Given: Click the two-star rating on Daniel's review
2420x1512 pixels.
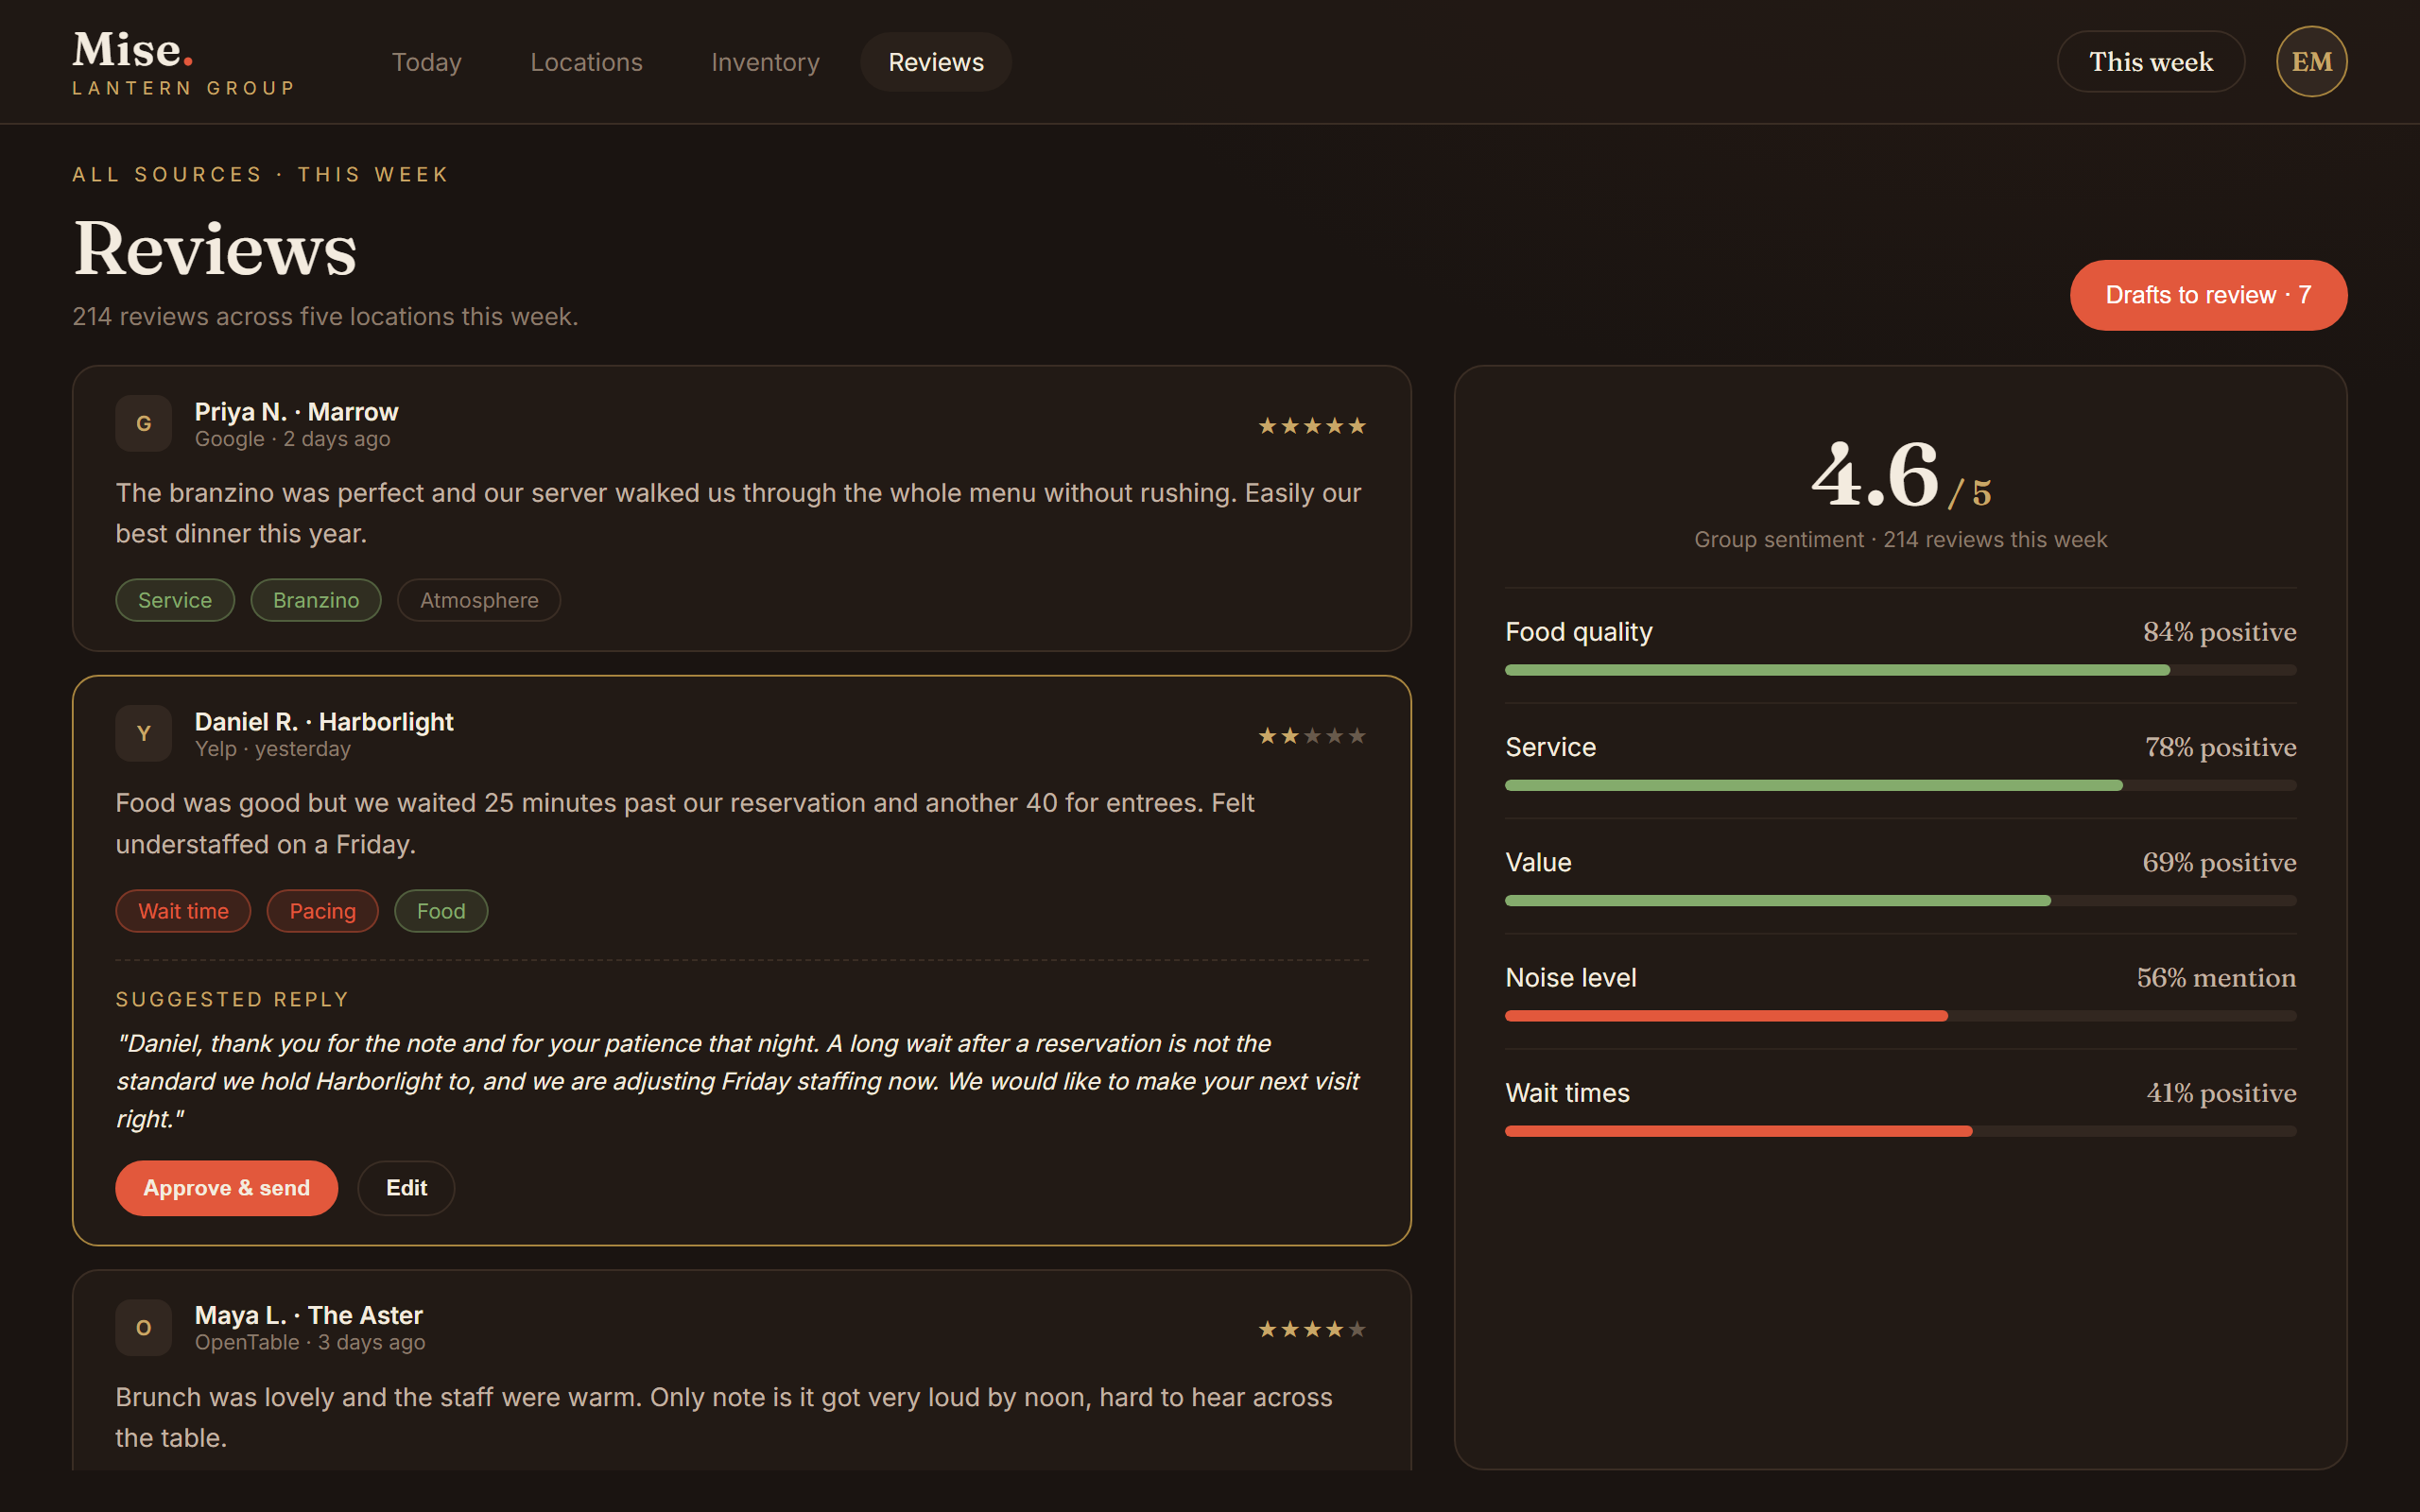Looking at the screenshot, I should point(1312,736).
